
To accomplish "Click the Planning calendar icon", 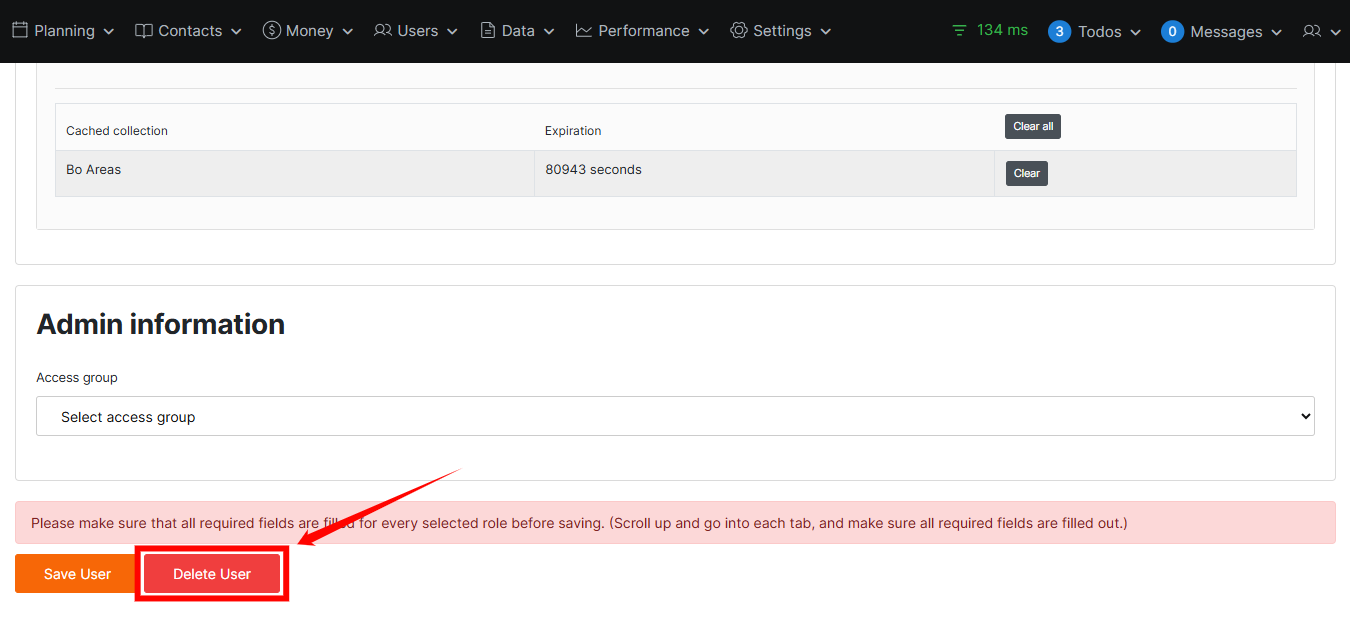I will tap(20, 31).
